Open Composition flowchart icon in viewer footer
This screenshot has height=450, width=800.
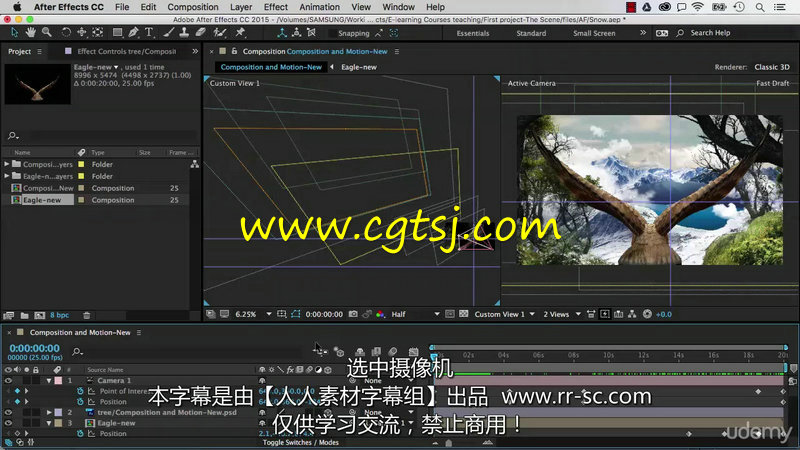[x=632, y=314]
